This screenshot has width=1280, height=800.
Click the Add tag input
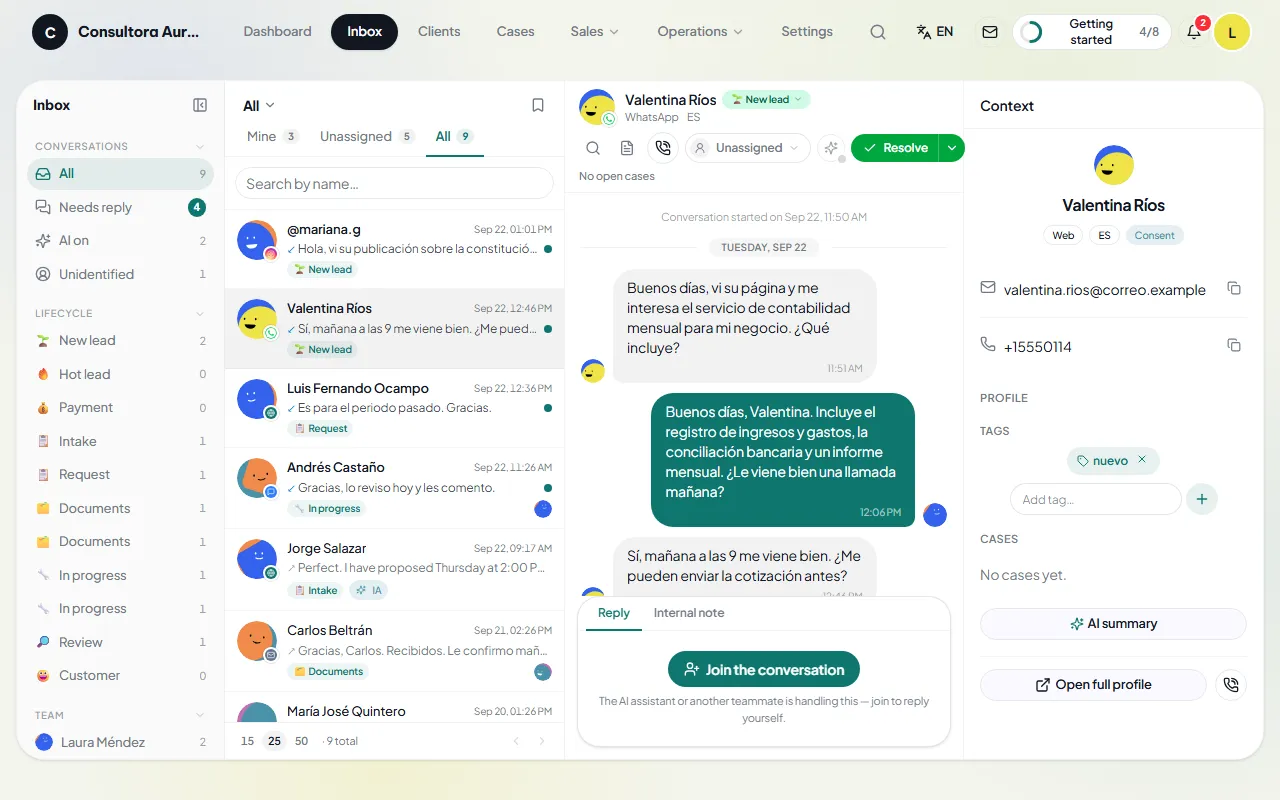[1095, 499]
